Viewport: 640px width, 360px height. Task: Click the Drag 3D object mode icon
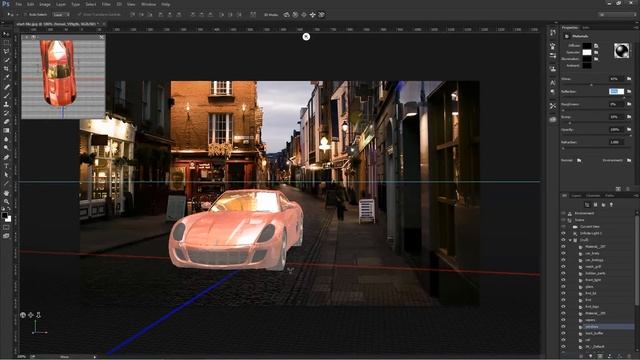(304, 15)
